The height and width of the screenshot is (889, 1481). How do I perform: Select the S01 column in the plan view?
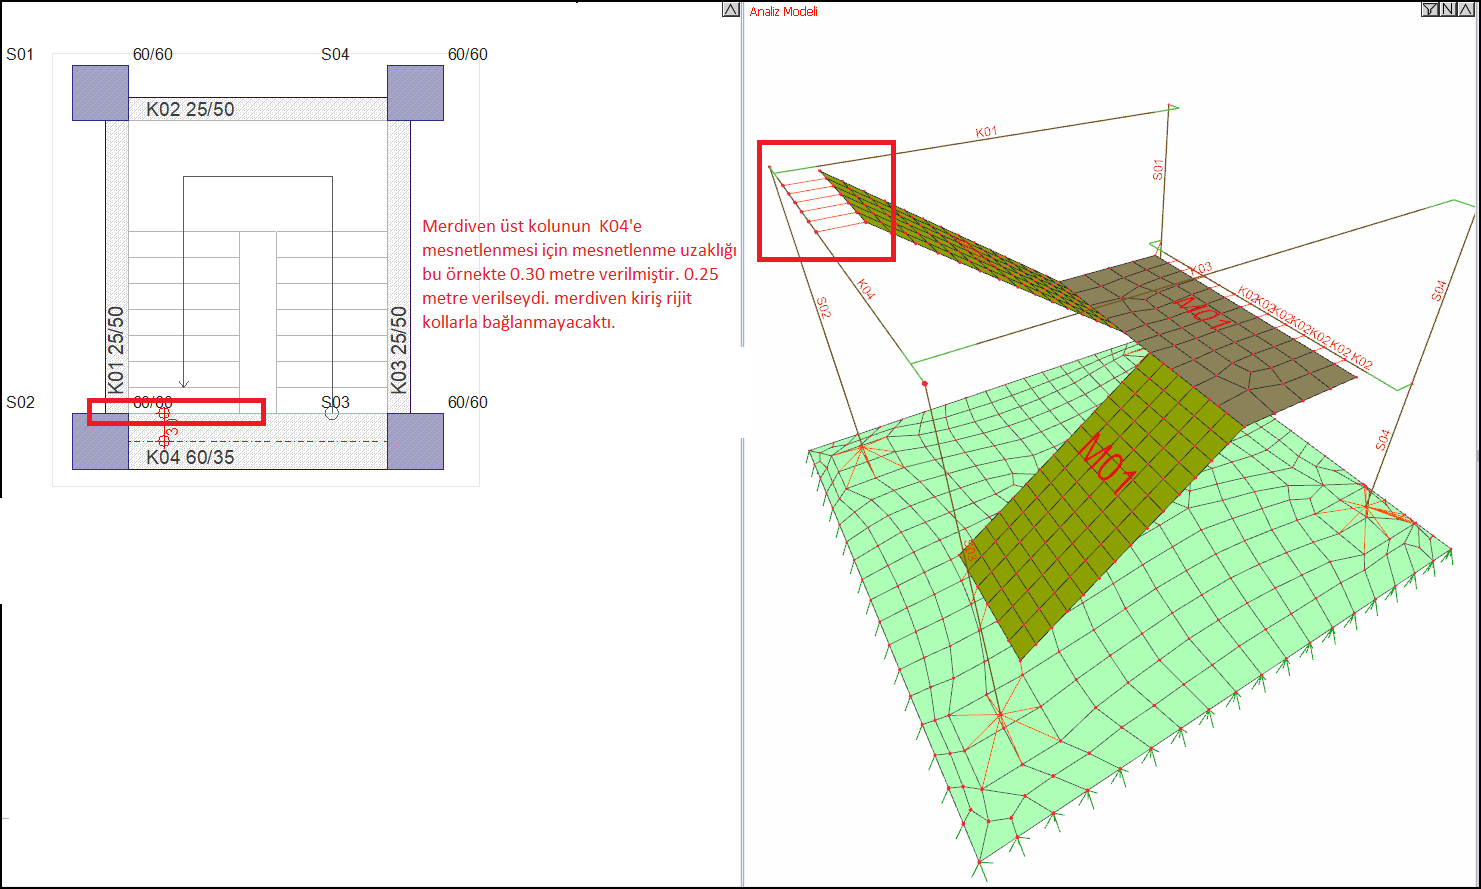click(100, 93)
